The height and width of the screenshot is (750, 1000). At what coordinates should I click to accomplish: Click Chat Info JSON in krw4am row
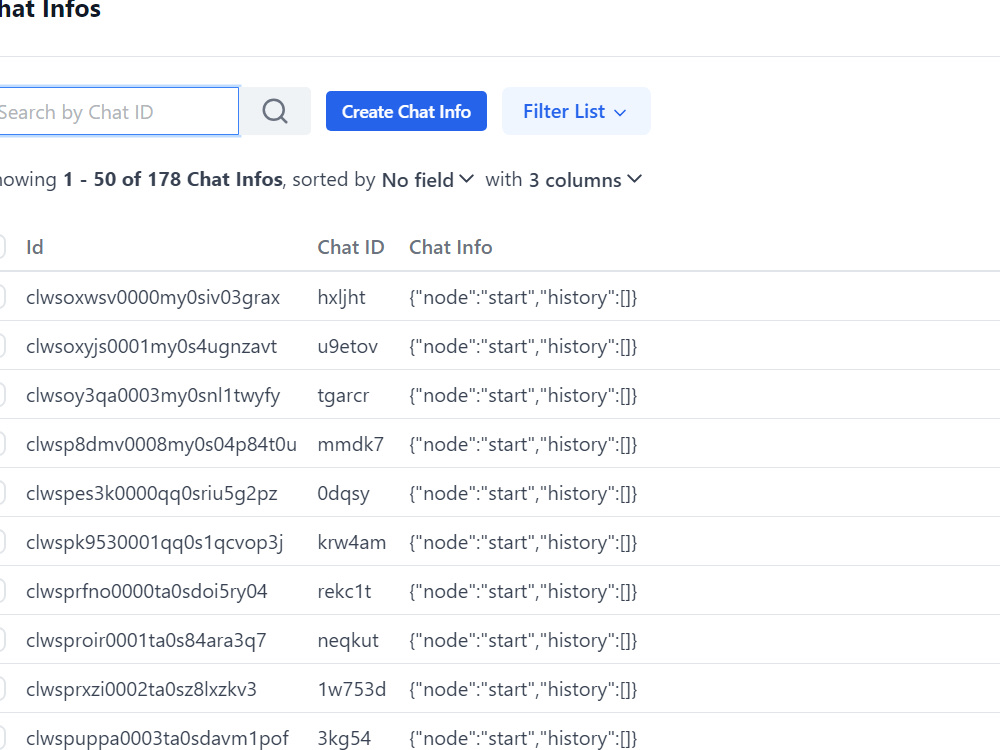(523, 543)
